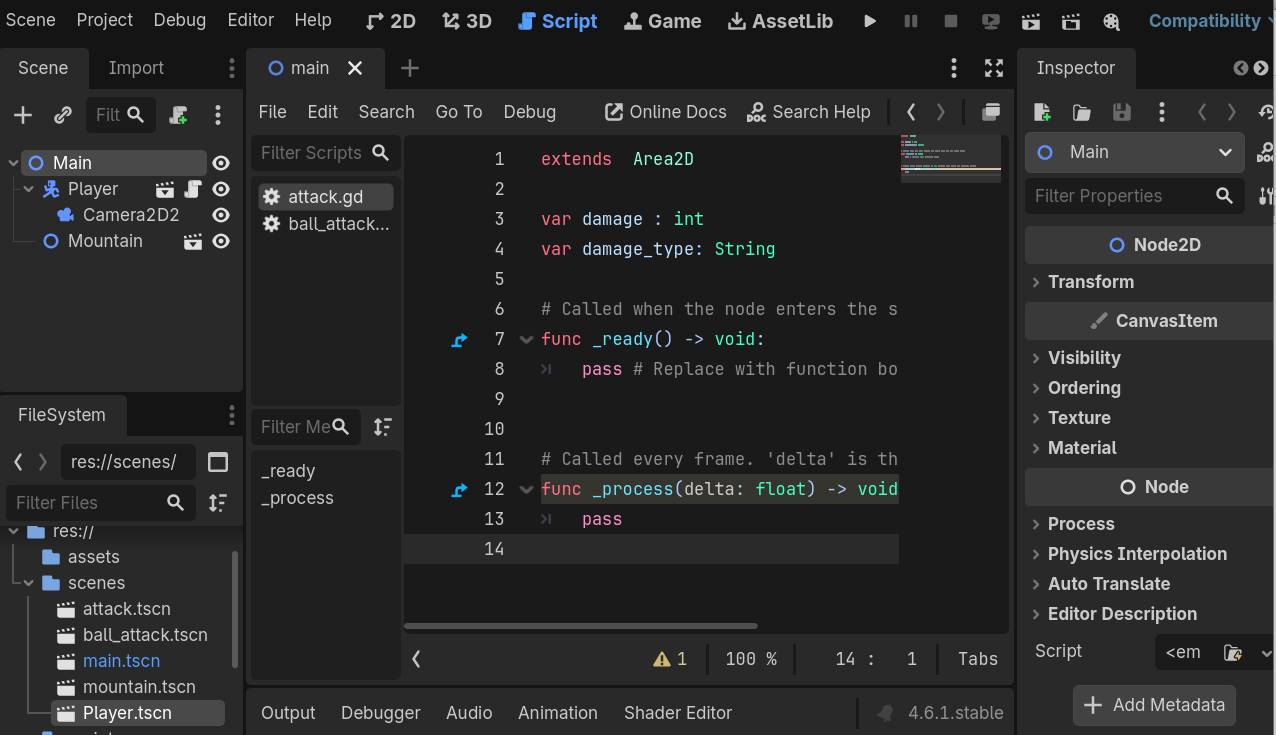Click the Instantiate Child Scene link icon
This screenshot has width=1276, height=735.
click(63, 115)
